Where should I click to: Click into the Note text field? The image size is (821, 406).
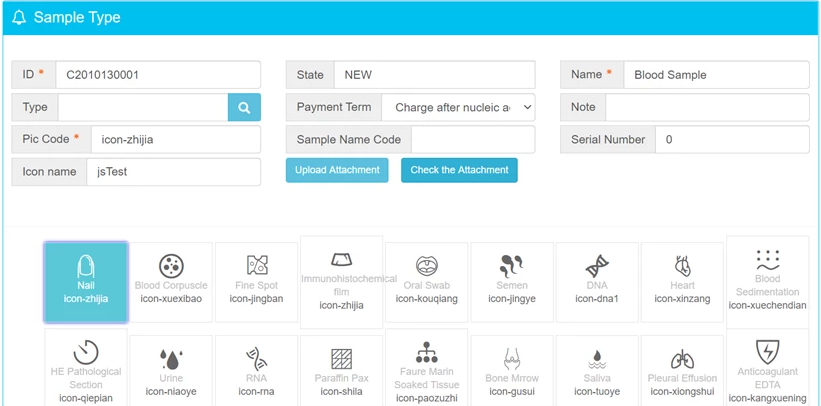(706, 107)
